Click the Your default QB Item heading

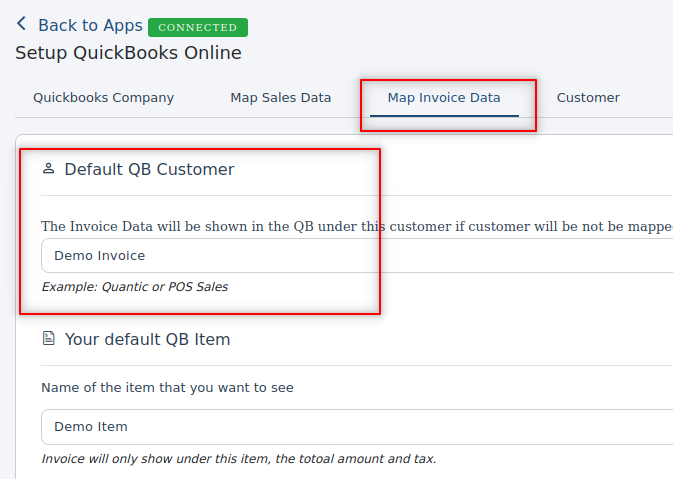(148, 340)
